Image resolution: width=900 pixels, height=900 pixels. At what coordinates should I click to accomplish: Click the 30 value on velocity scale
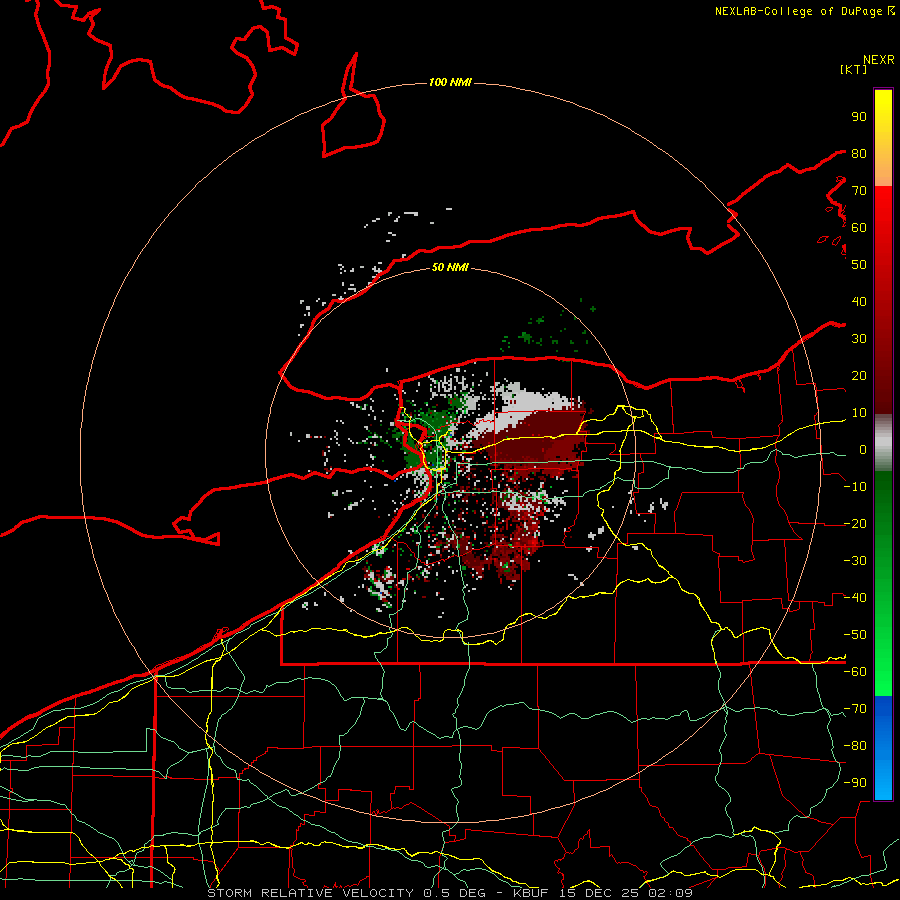[x=859, y=339]
